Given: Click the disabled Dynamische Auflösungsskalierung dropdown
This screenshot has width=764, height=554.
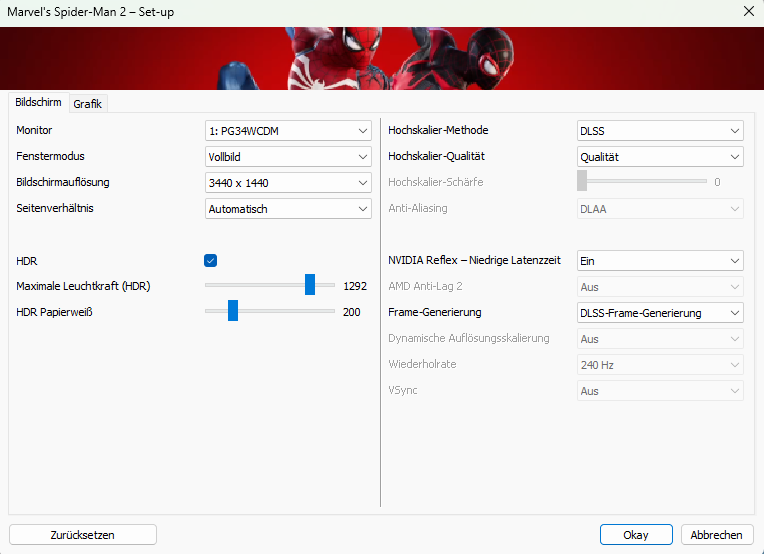Looking at the screenshot, I should coord(660,339).
